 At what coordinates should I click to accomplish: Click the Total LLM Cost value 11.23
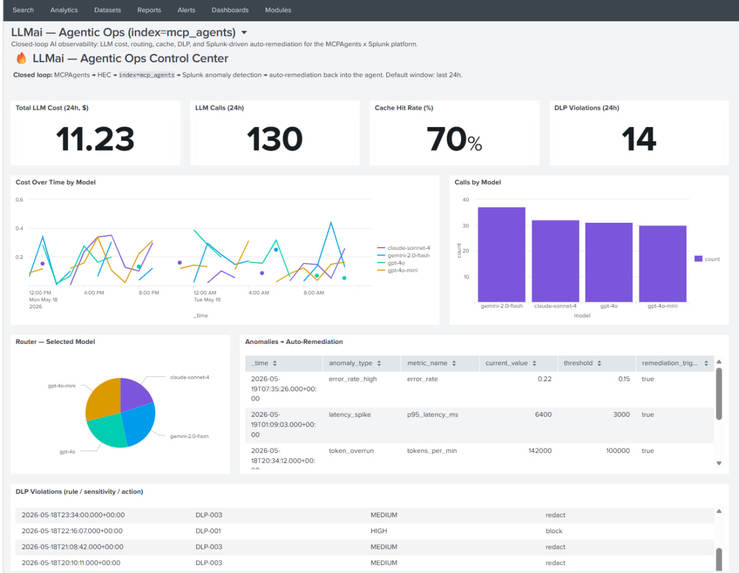(x=95, y=139)
